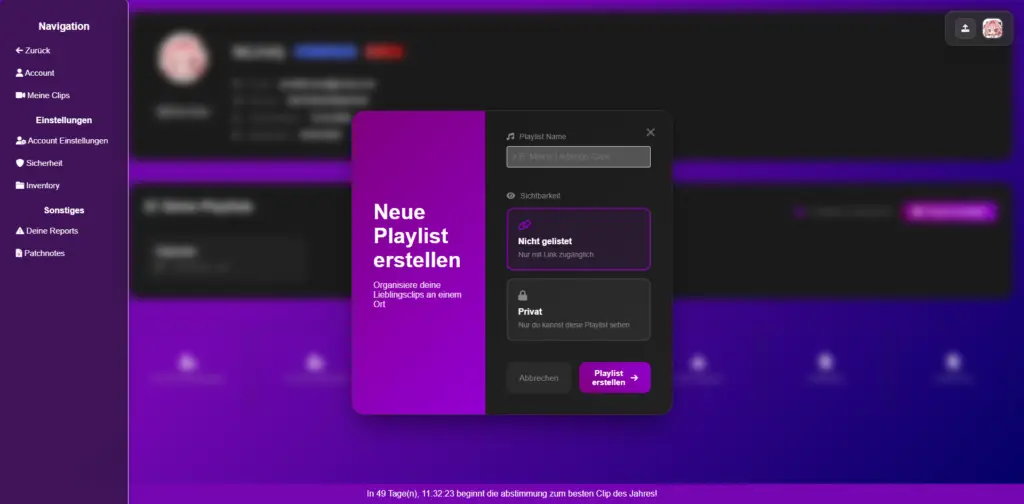The width and height of the screenshot is (1024, 504).
Task: Click the shield icon beside Sicherheit
Action: tap(19, 163)
